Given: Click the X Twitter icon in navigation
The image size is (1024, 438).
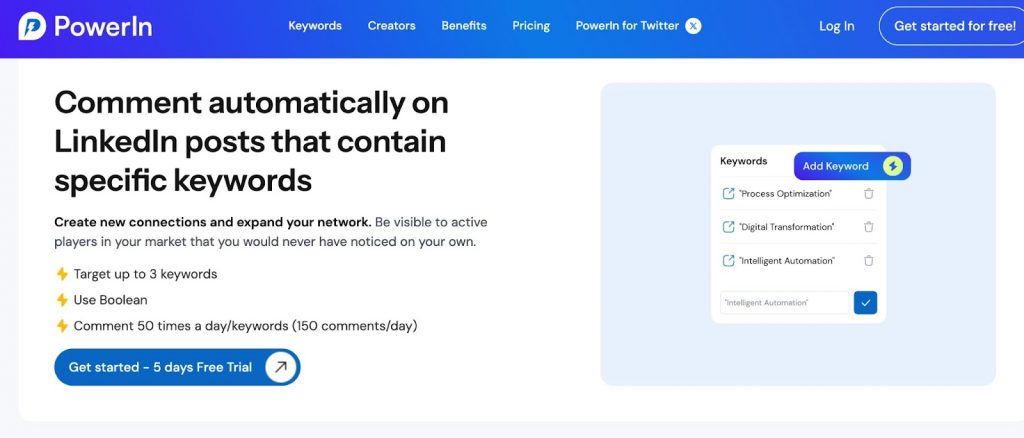Looking at the screenshot, I should click(x=693, y=26).
